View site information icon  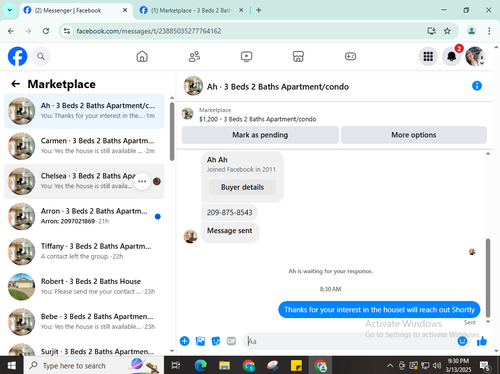[67, 31]
